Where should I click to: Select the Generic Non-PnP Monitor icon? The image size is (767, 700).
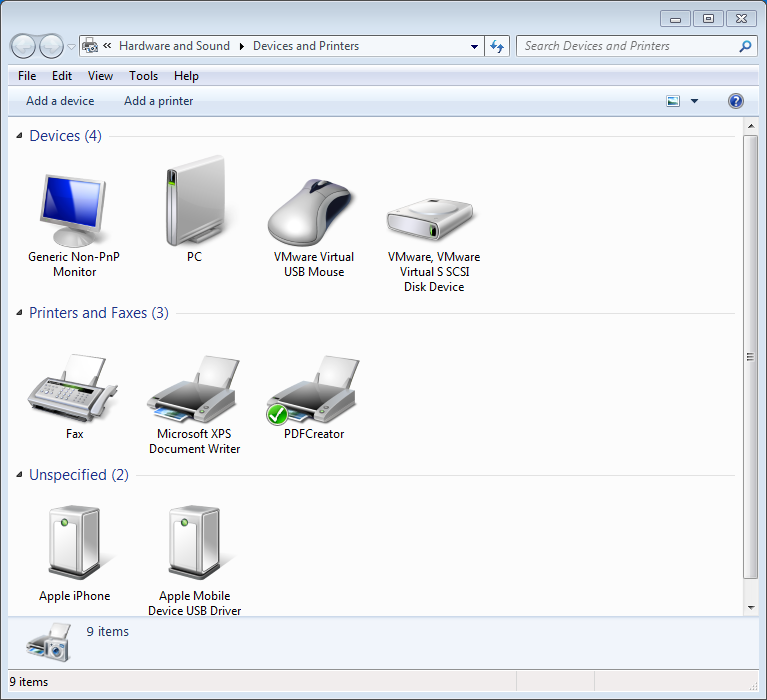73,210
